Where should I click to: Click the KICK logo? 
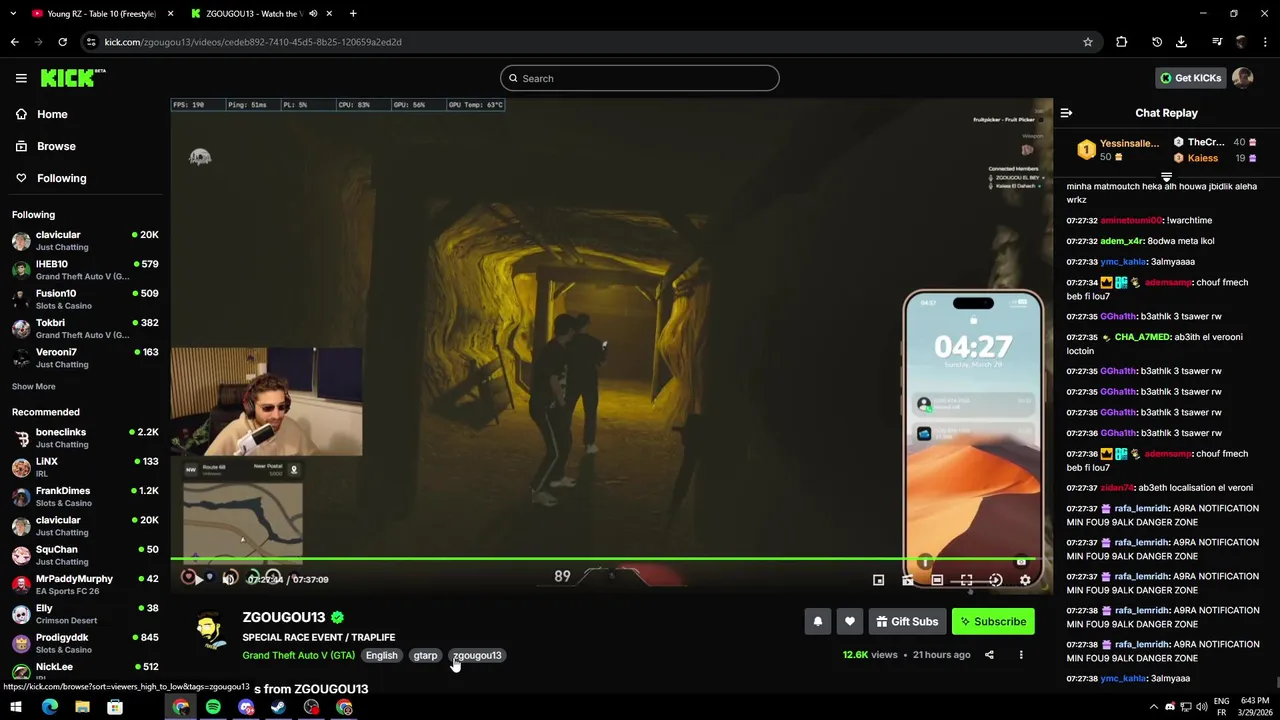(72, 78)
